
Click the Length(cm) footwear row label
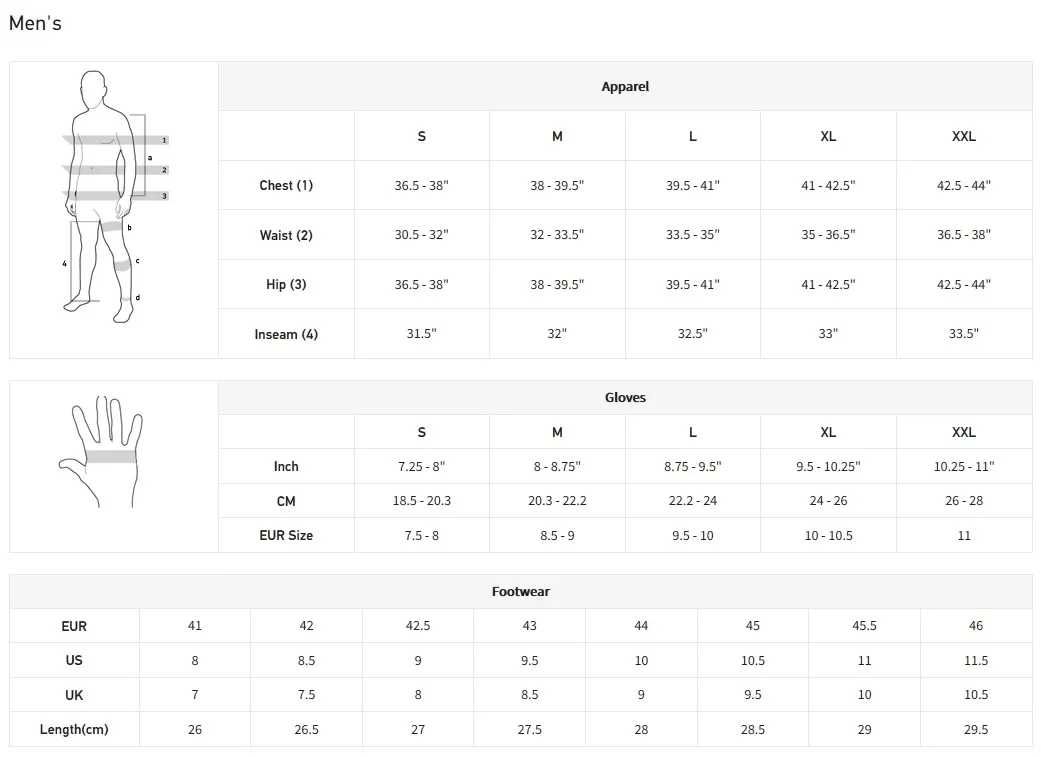[x=74, y=729]
